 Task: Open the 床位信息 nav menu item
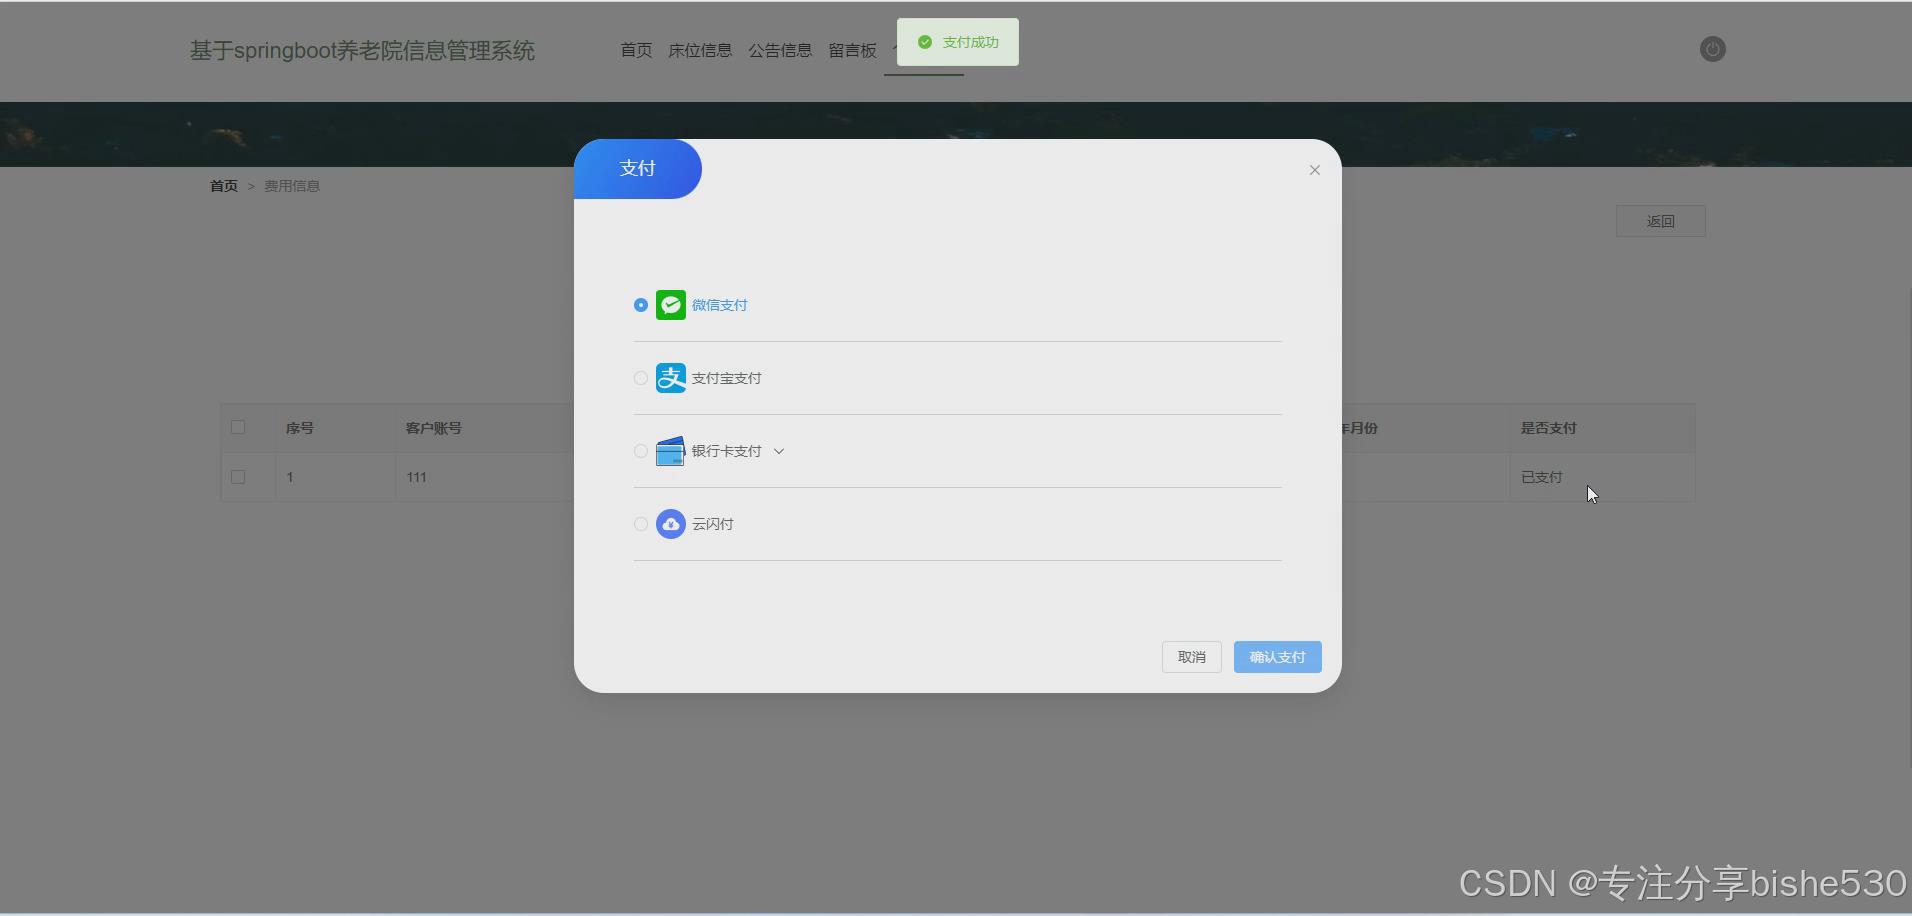[x=700, y=50]
